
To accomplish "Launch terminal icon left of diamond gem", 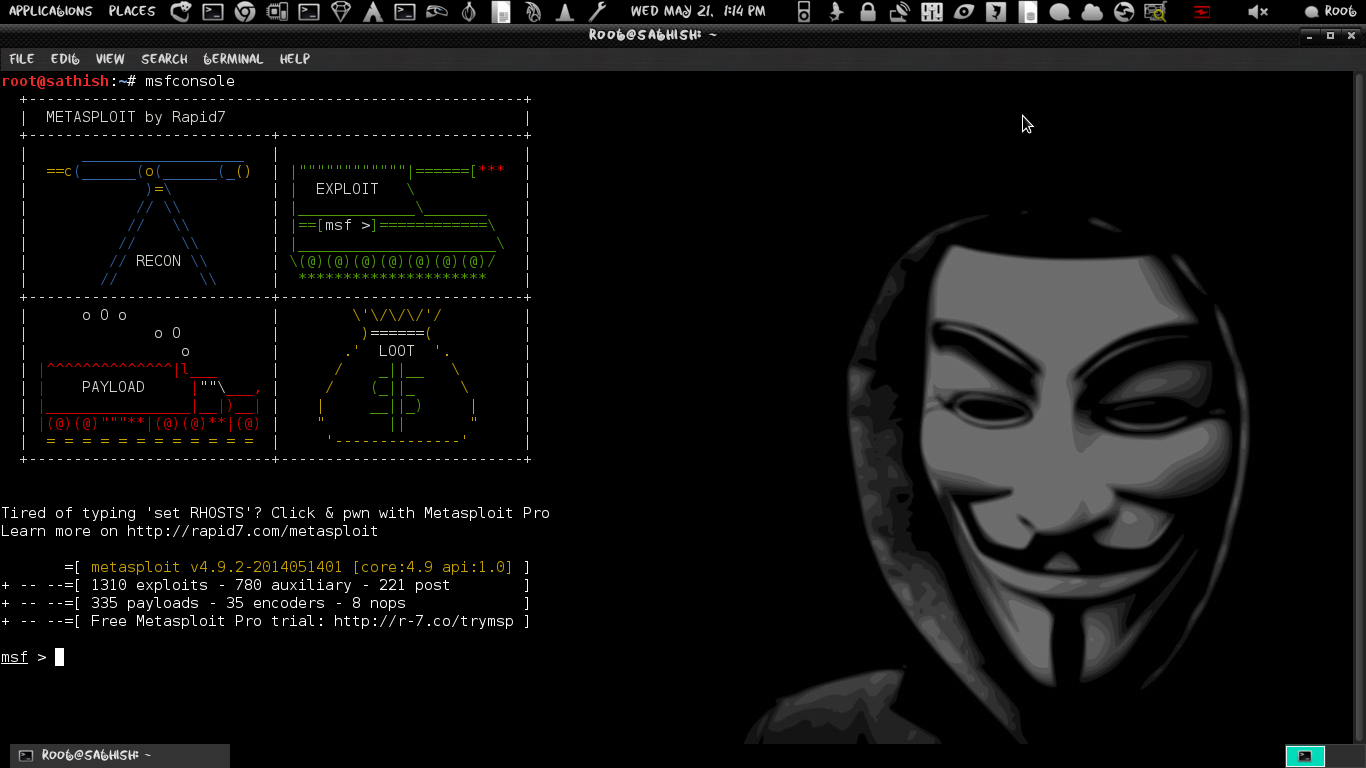I will (x=308, y=12).
